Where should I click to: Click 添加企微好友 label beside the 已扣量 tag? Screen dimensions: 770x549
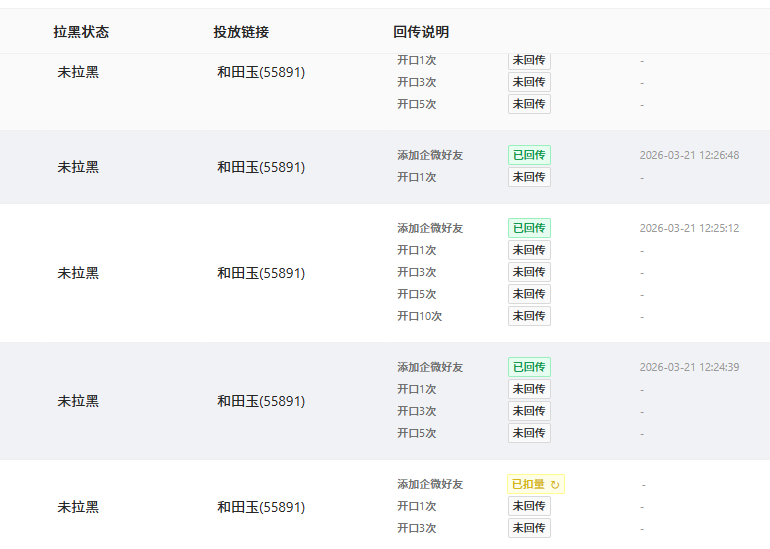point(430,484)
